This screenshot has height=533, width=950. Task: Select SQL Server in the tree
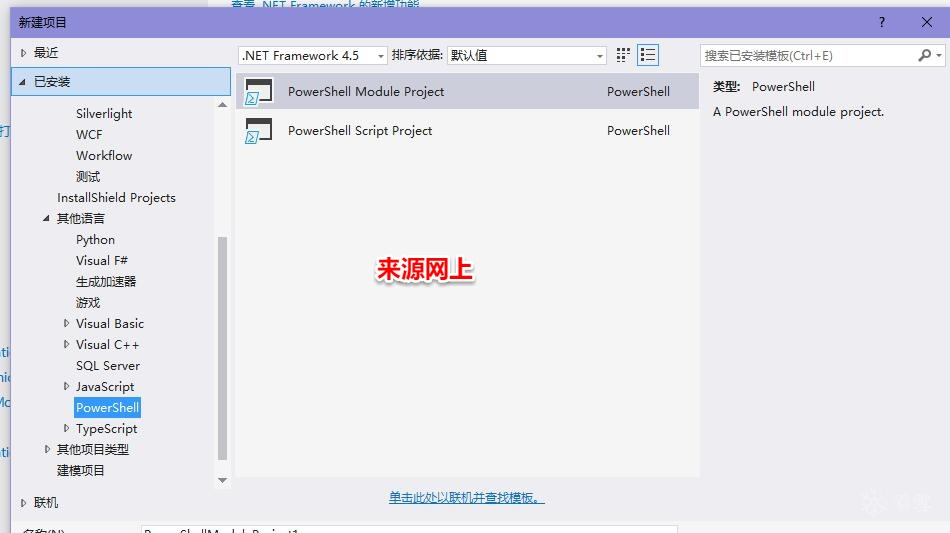click(x=108, y=365)
